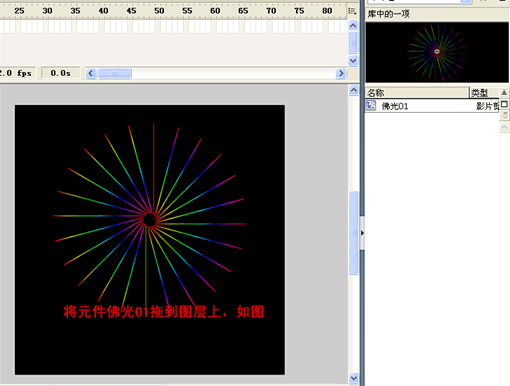Click frame 50 on the timeline ruler

coord(159,11)
